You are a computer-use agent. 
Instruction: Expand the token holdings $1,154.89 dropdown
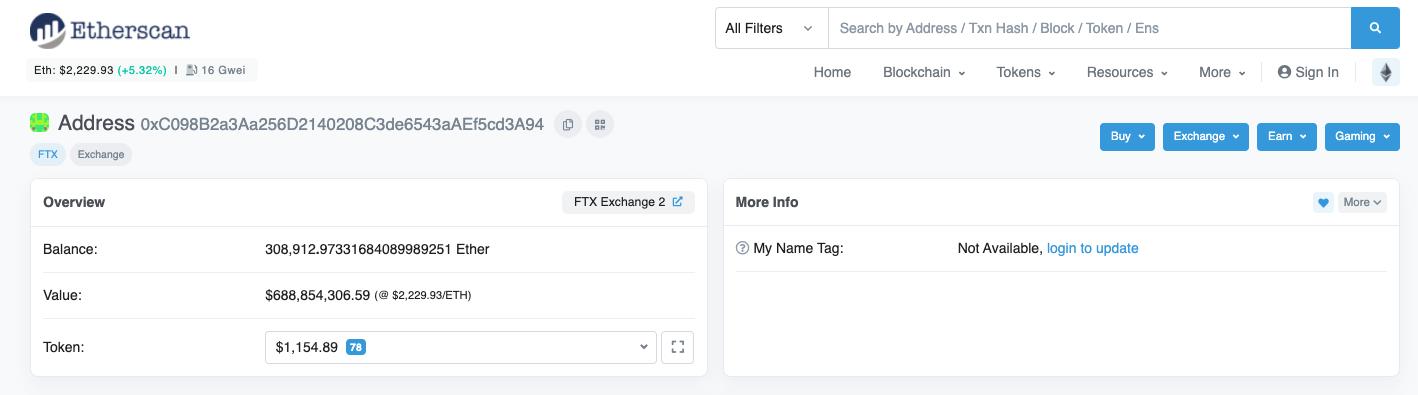(x=461, y=347)
